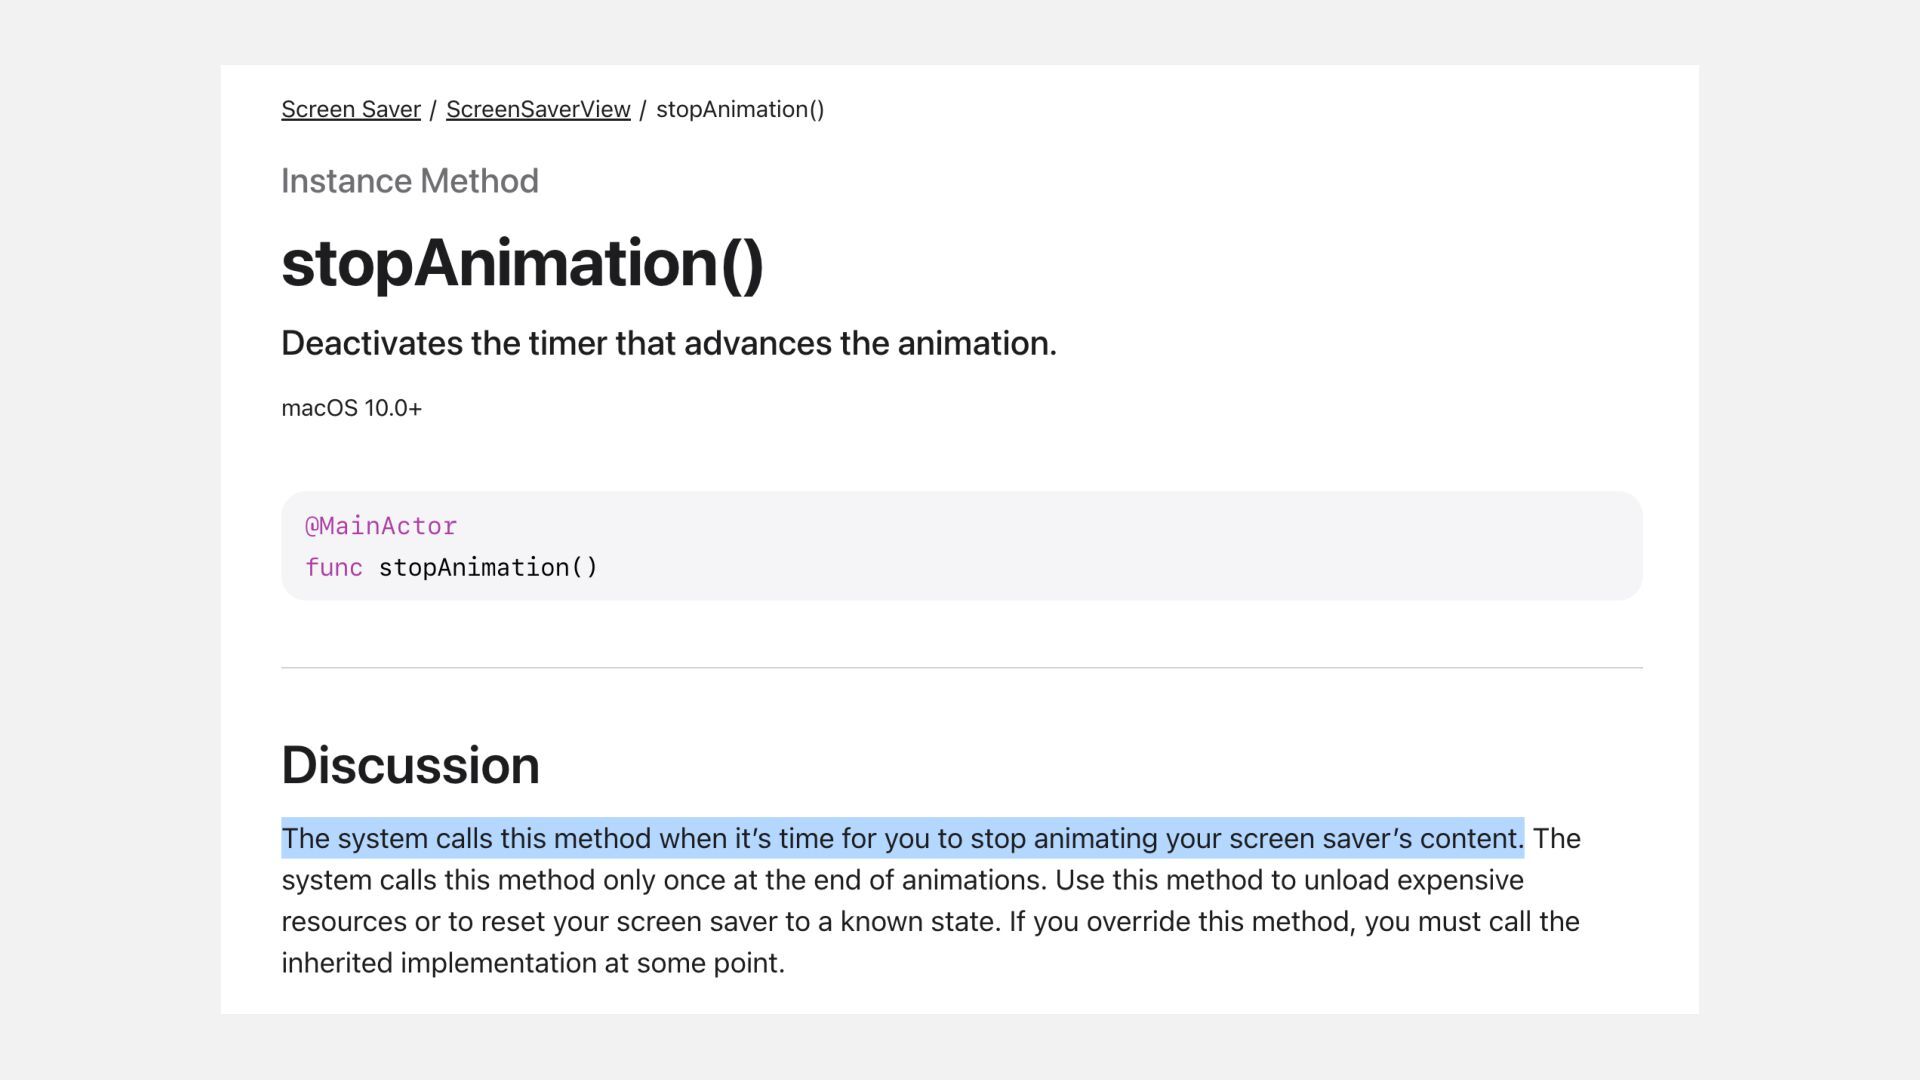Click the horizontal divider above Discussion

[960, 667]
